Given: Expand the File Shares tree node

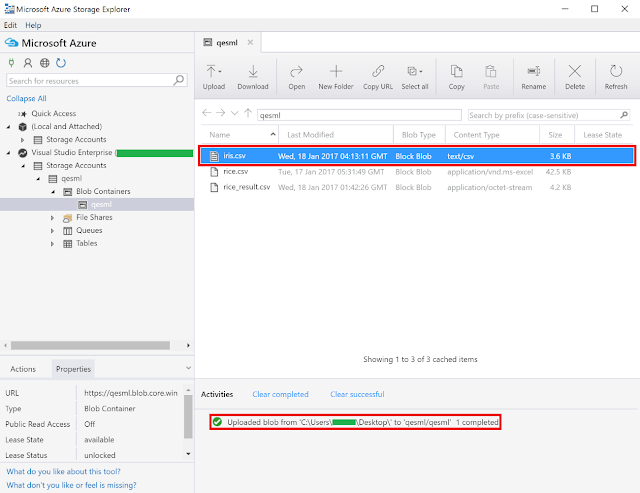Looking at the screenshot, I should [x=53, y=216].
